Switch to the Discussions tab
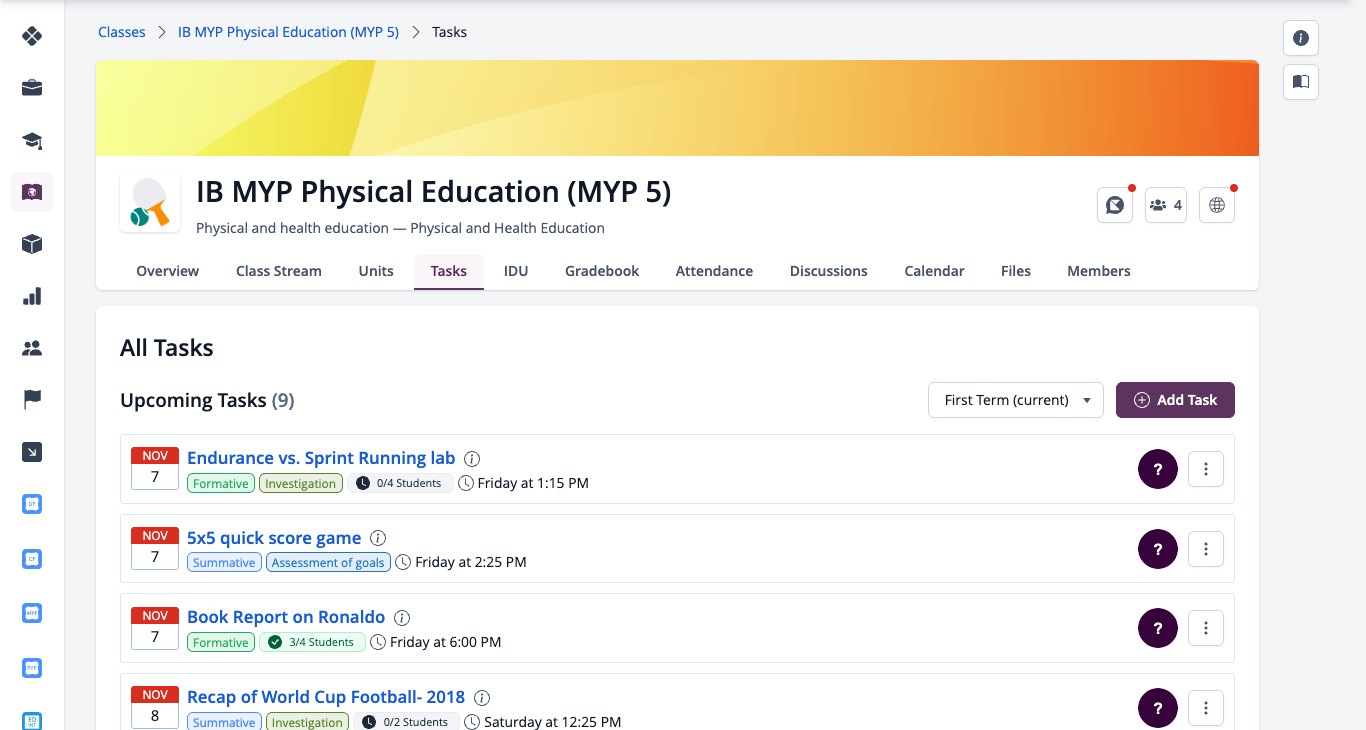The image size is (1366, 730). (829, 271)
